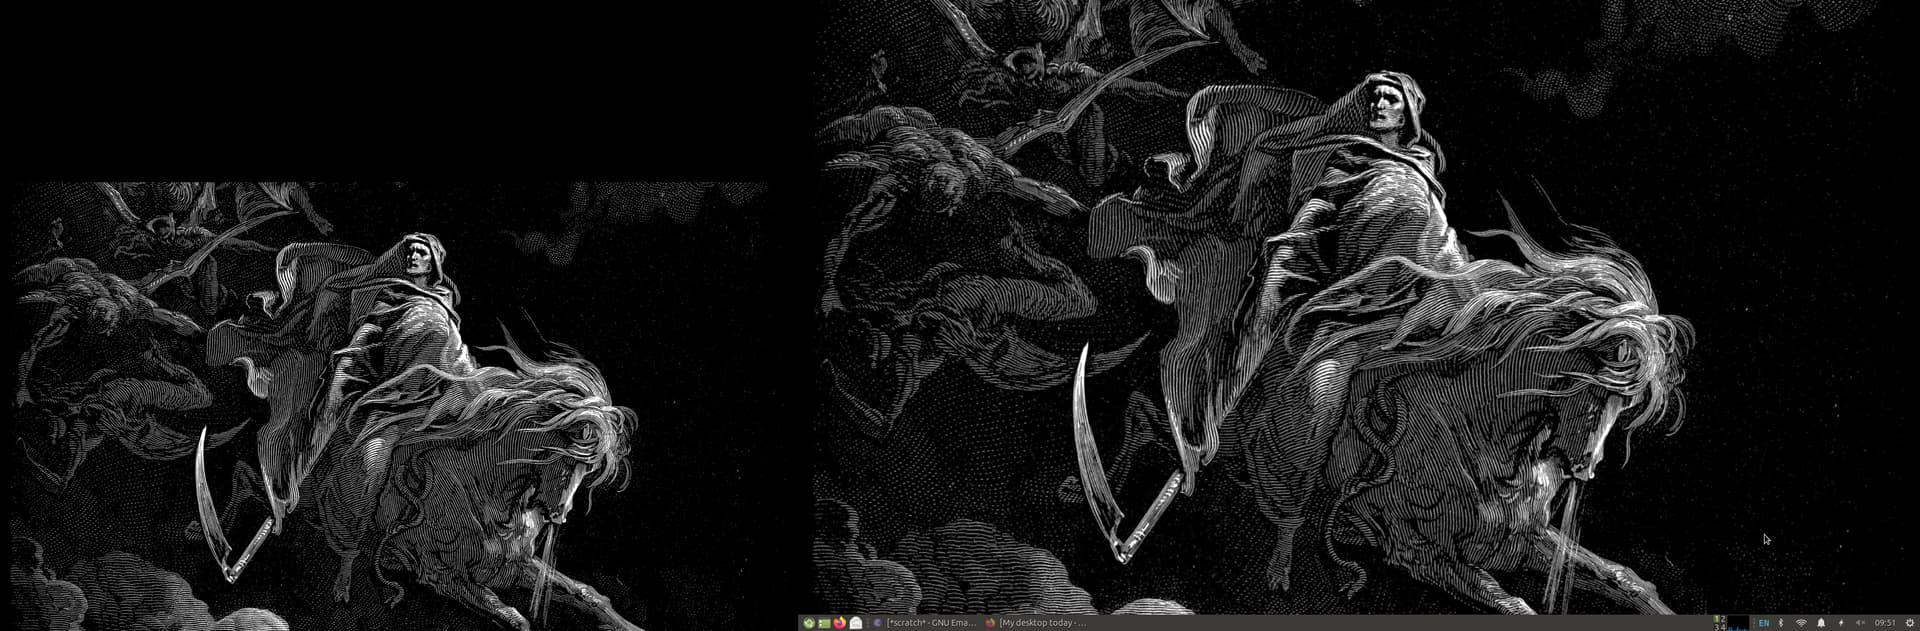Show the desktop from the panel launcher
This screenshot has width=1920, height=631.
point(824,623)
